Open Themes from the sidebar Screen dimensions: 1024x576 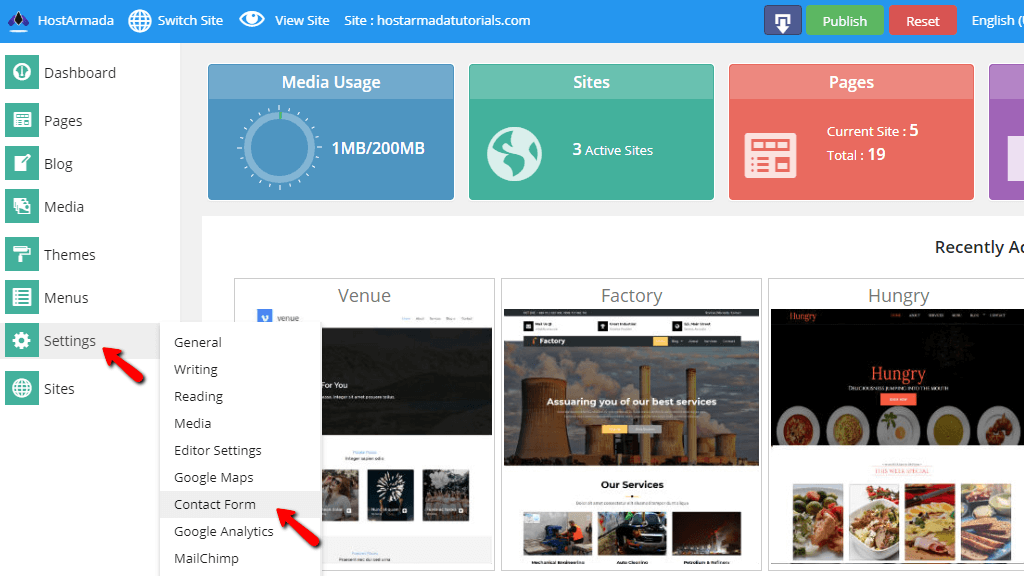click(69, 255)
